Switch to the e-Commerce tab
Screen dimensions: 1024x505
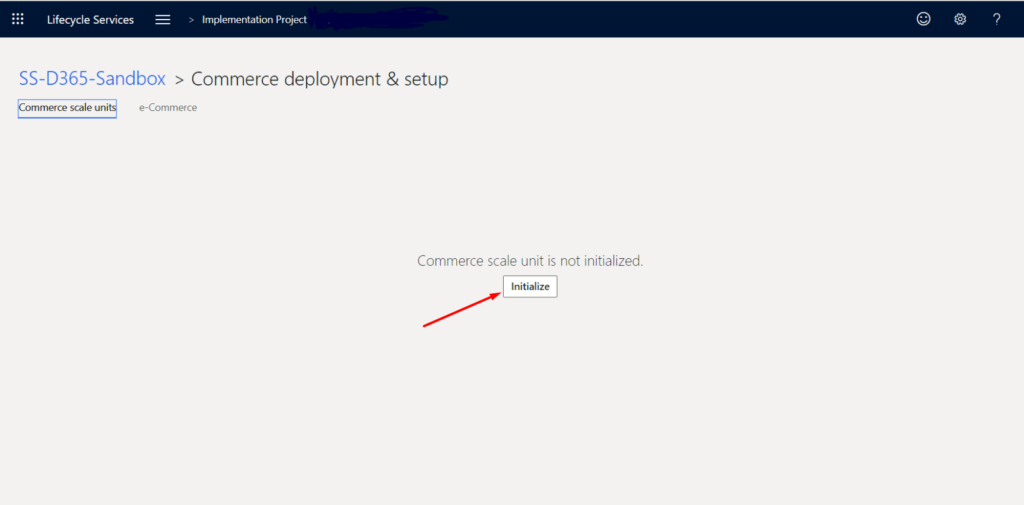coord(168,108)
